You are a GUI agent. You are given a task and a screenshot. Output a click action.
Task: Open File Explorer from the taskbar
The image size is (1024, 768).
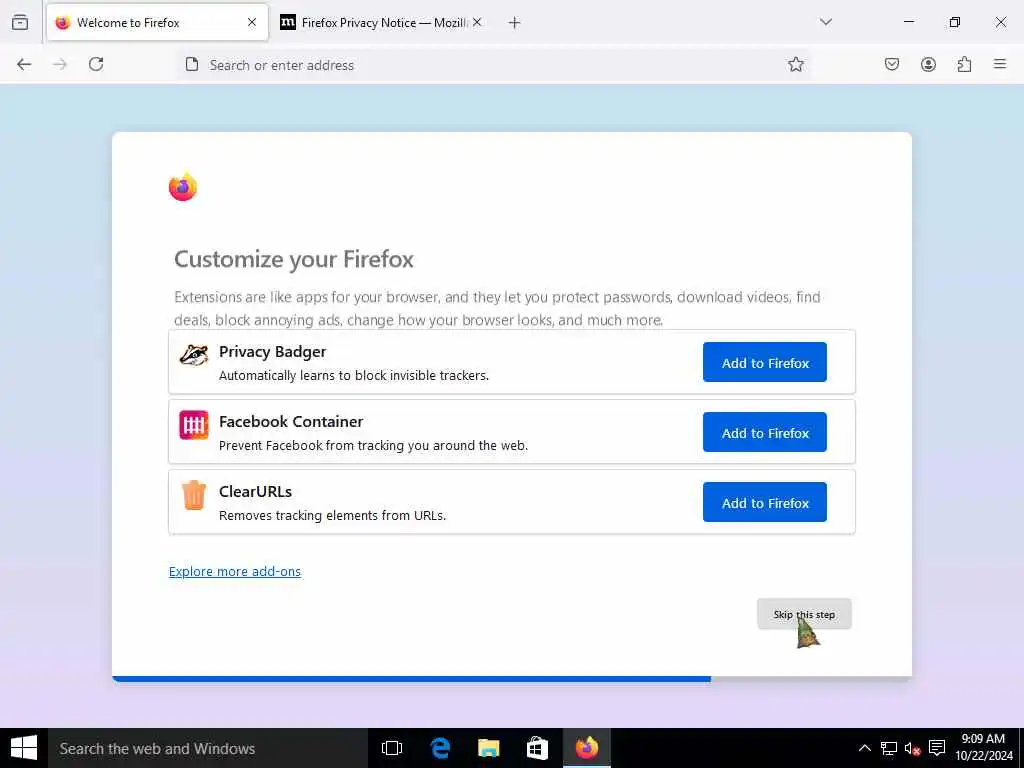[x=488, y=748]
